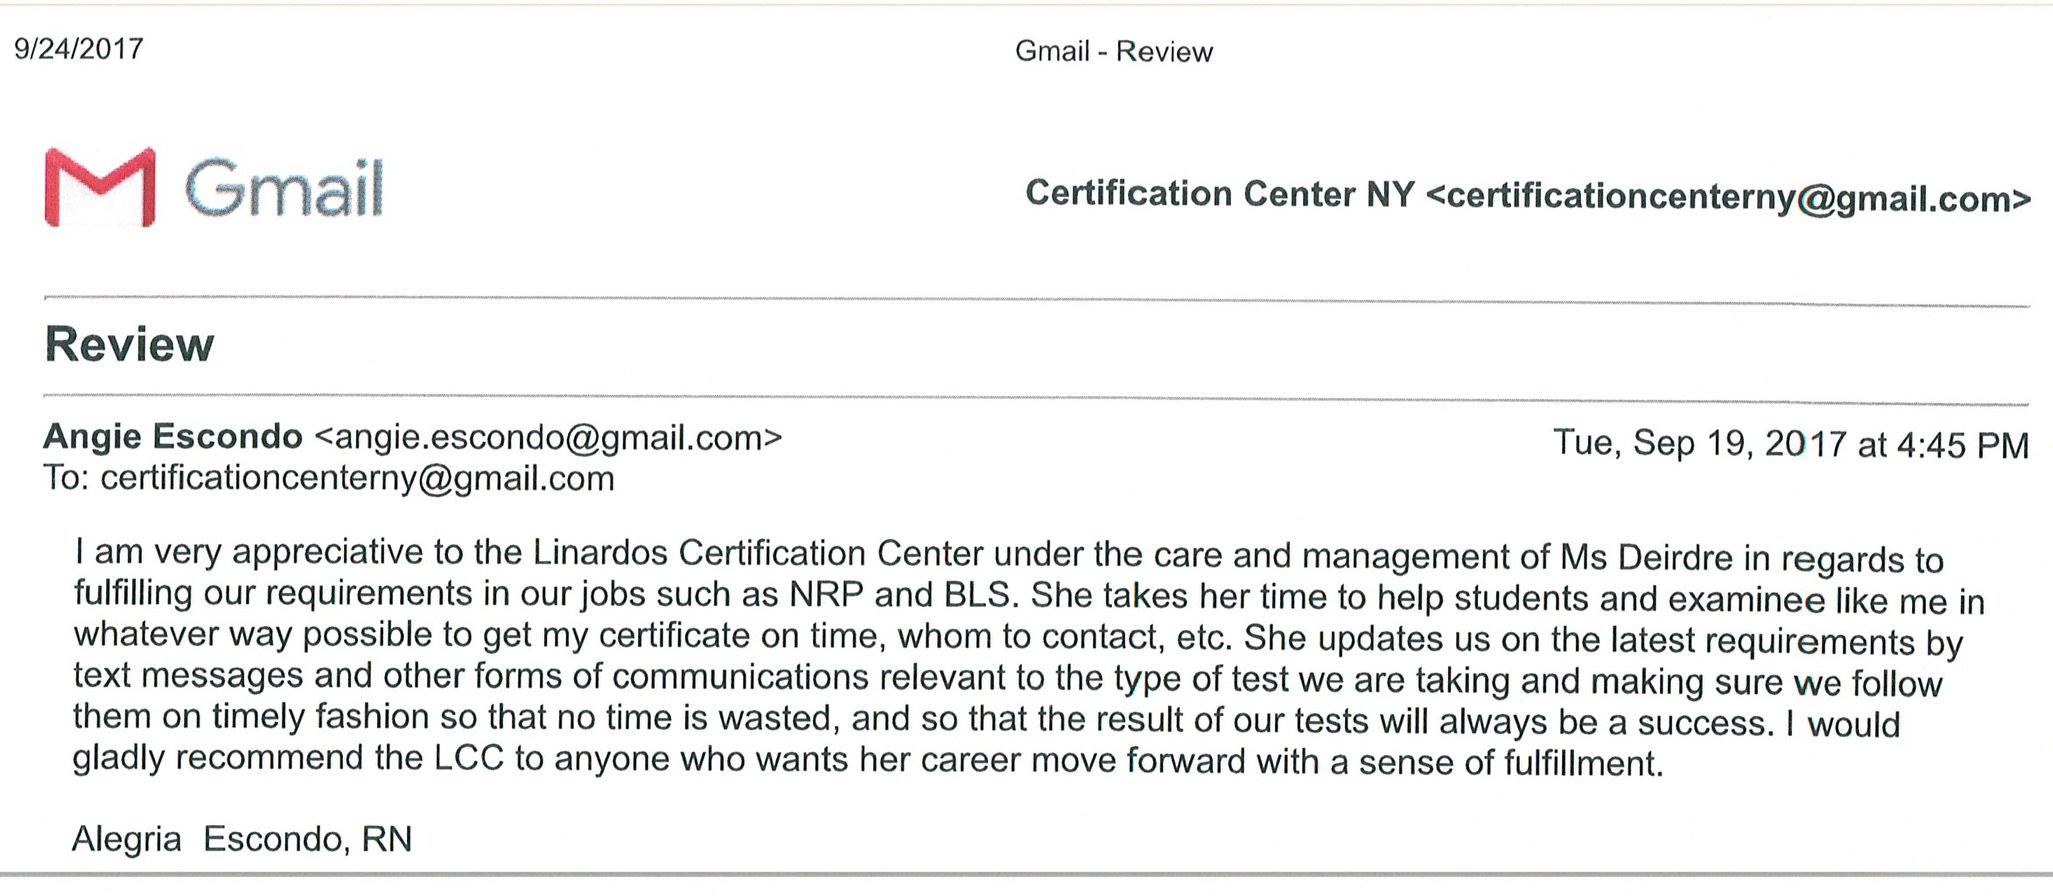Screen dimensions: 2053x896
Task: Click the abbreviation NRP in message body
Action: (x=826, y=594)
